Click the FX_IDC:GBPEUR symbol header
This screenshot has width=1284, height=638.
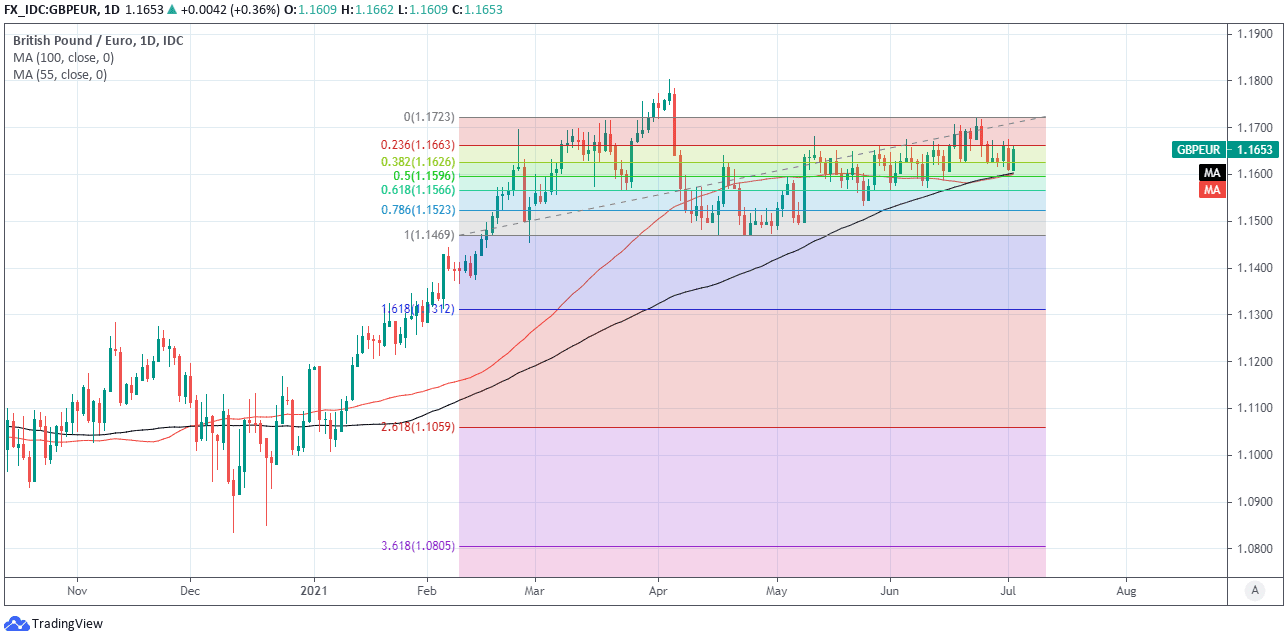pos(53,10)
